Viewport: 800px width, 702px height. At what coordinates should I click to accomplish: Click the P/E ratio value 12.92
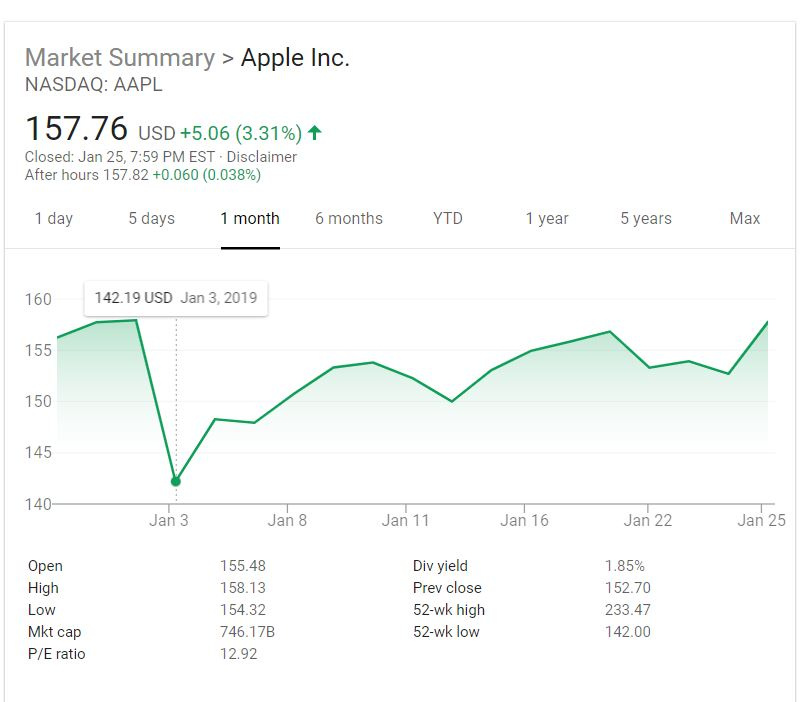click(239, 654)
